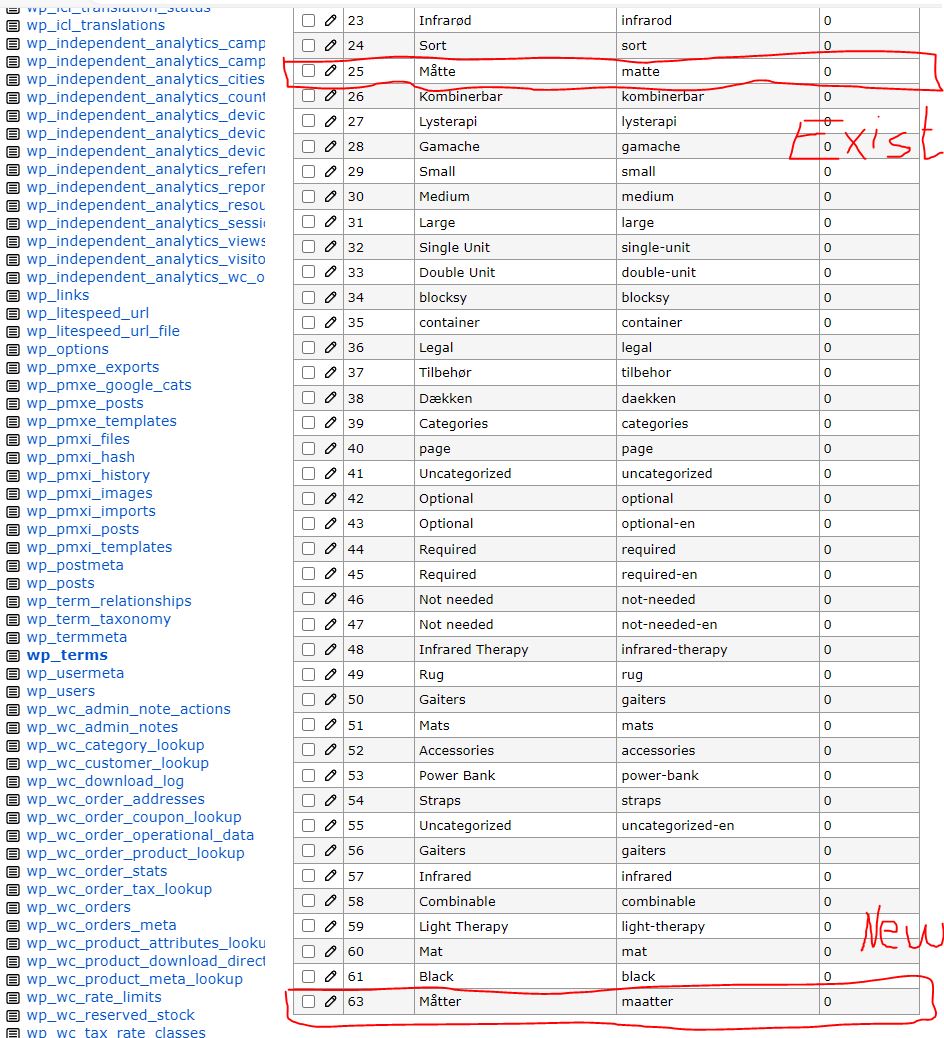Select checkbox on row 40 page
The image size is (944, 1038).
(308, 448)
